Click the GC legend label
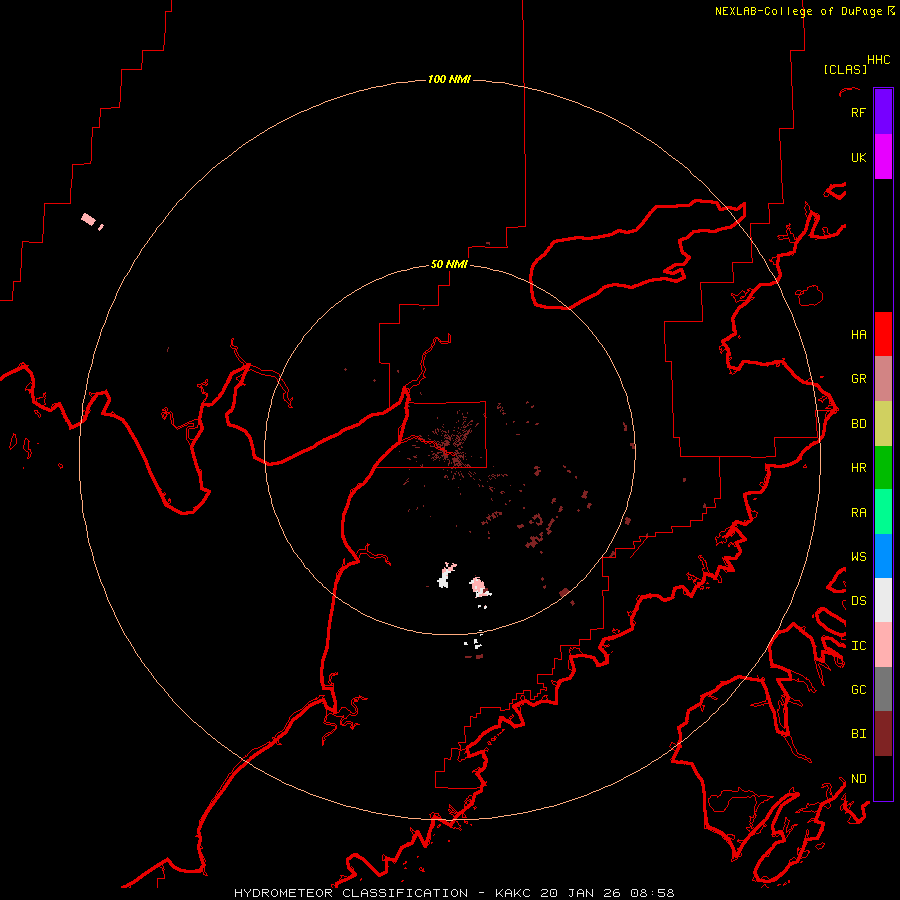This screenshot has height=900, width=900. click(858, 689)
